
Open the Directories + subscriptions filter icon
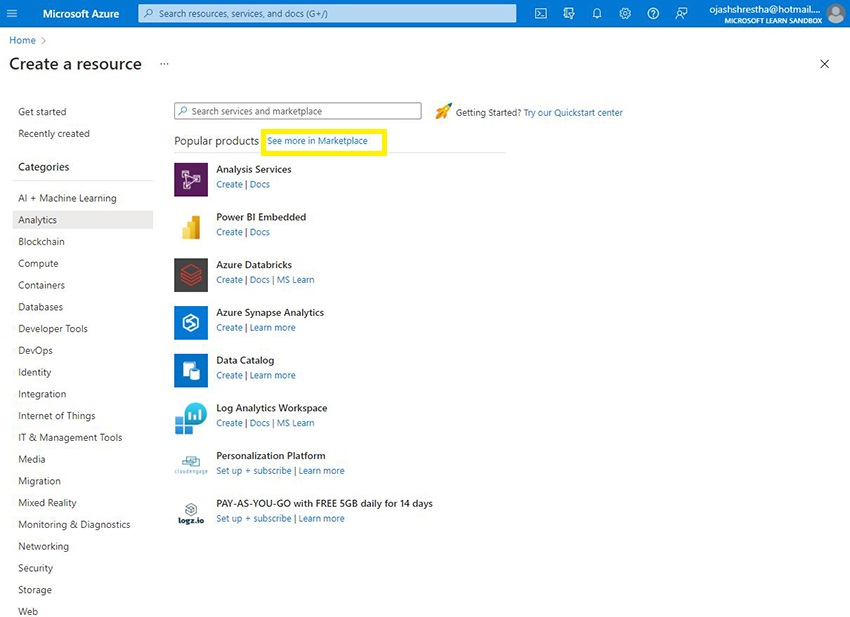[569, 14]
